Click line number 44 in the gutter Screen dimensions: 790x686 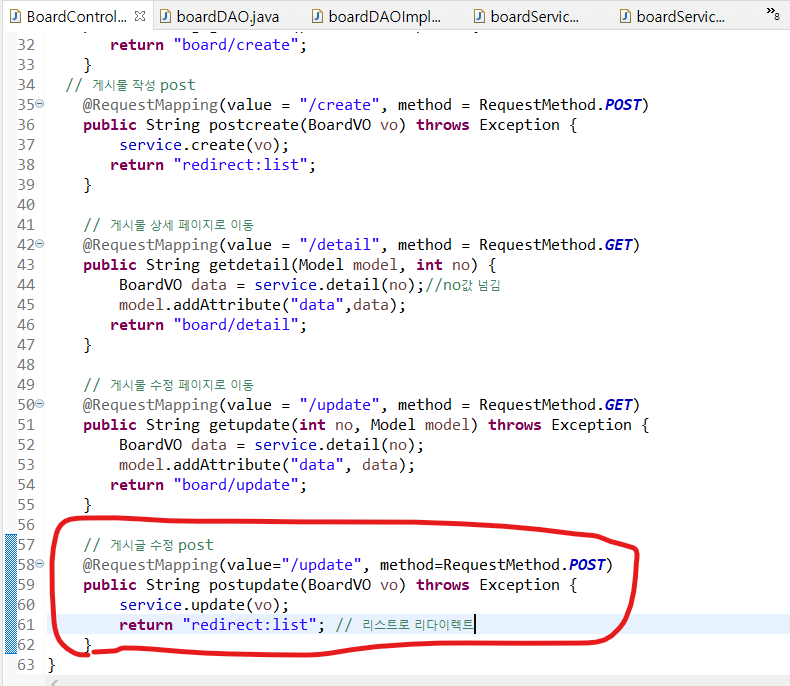tap(26, 285)
